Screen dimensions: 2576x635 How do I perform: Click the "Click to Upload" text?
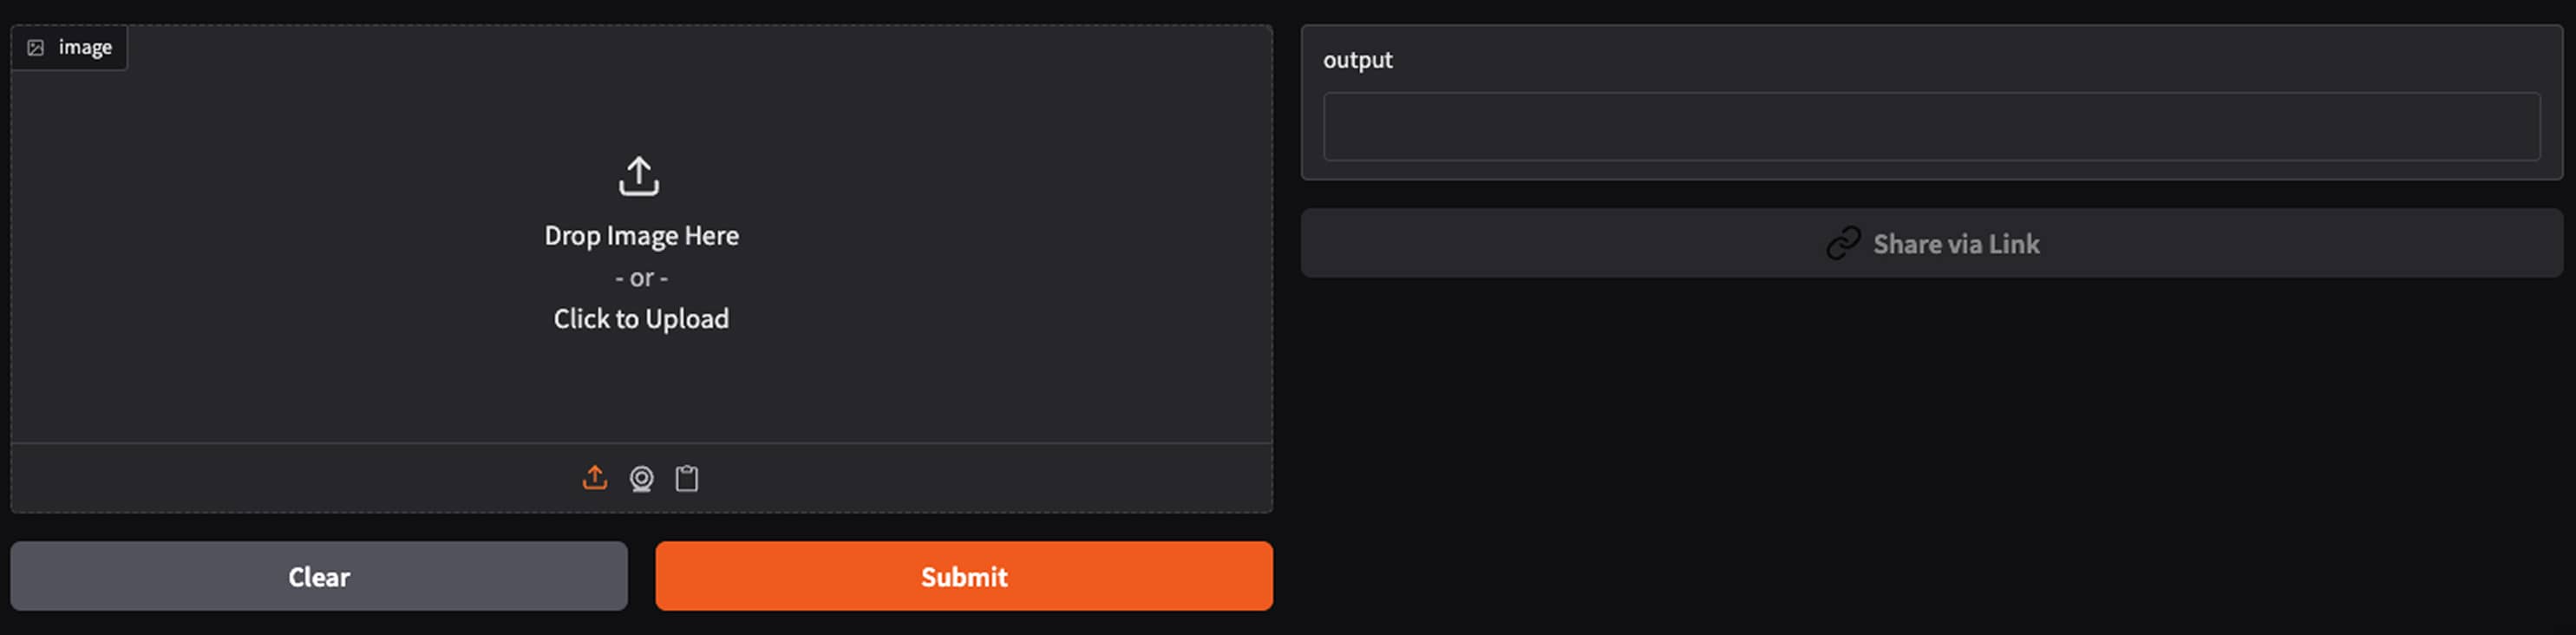tap(641, 319)
